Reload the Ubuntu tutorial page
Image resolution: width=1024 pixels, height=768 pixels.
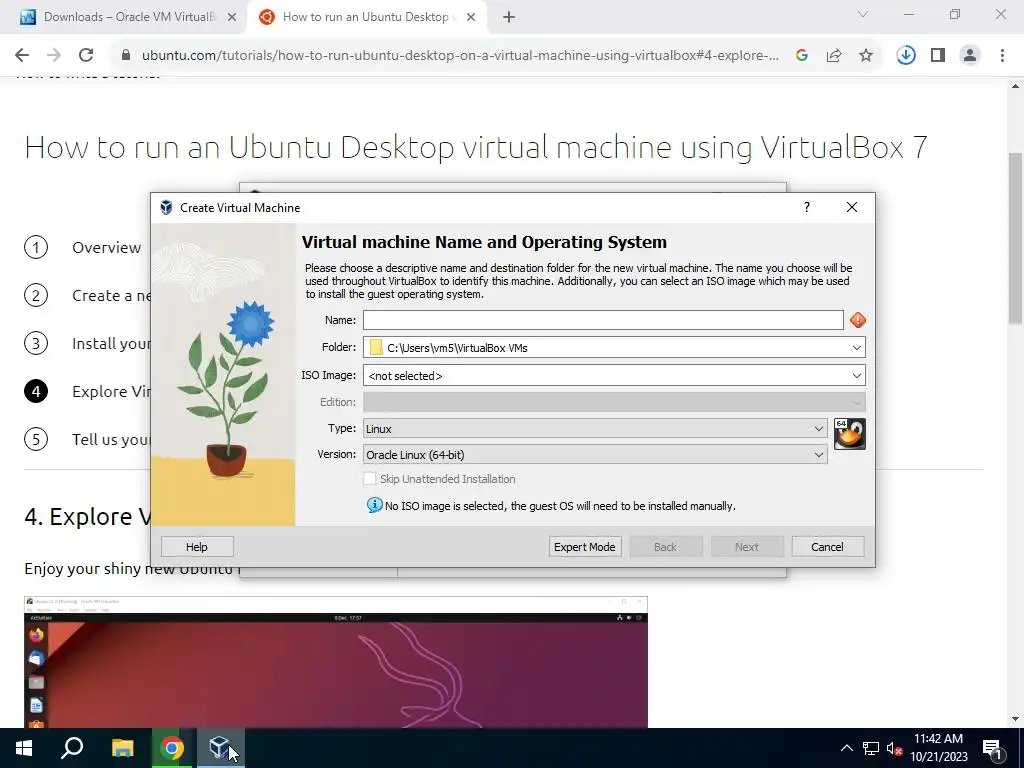pyautogui.click(x=86, y=56)
